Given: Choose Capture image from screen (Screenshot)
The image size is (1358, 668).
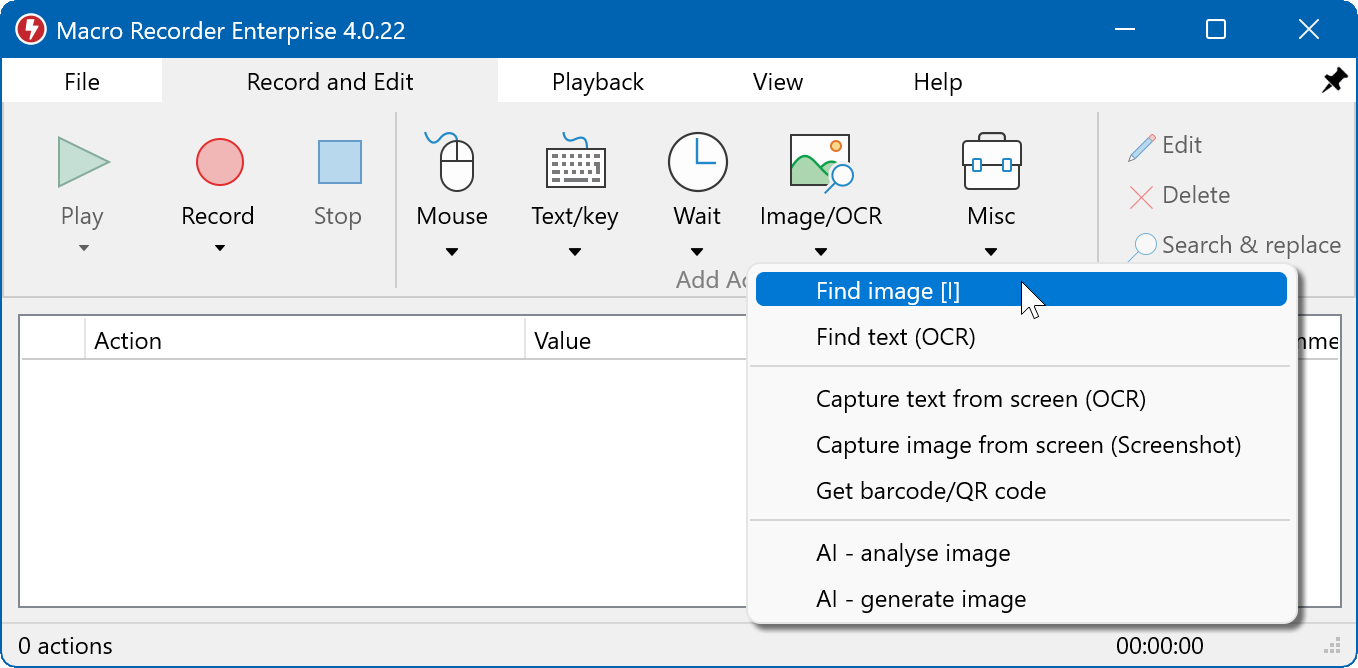Looking at the screenshot, I should coord(1028,445).
